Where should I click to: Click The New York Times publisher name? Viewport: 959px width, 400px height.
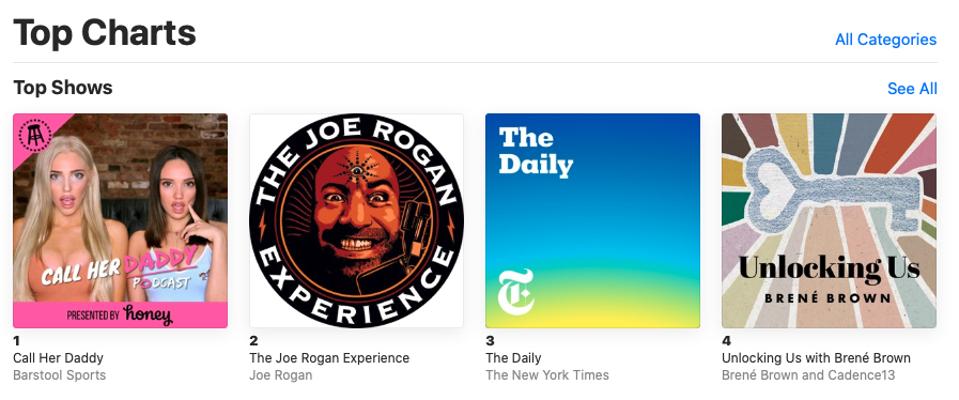point(547,375)
